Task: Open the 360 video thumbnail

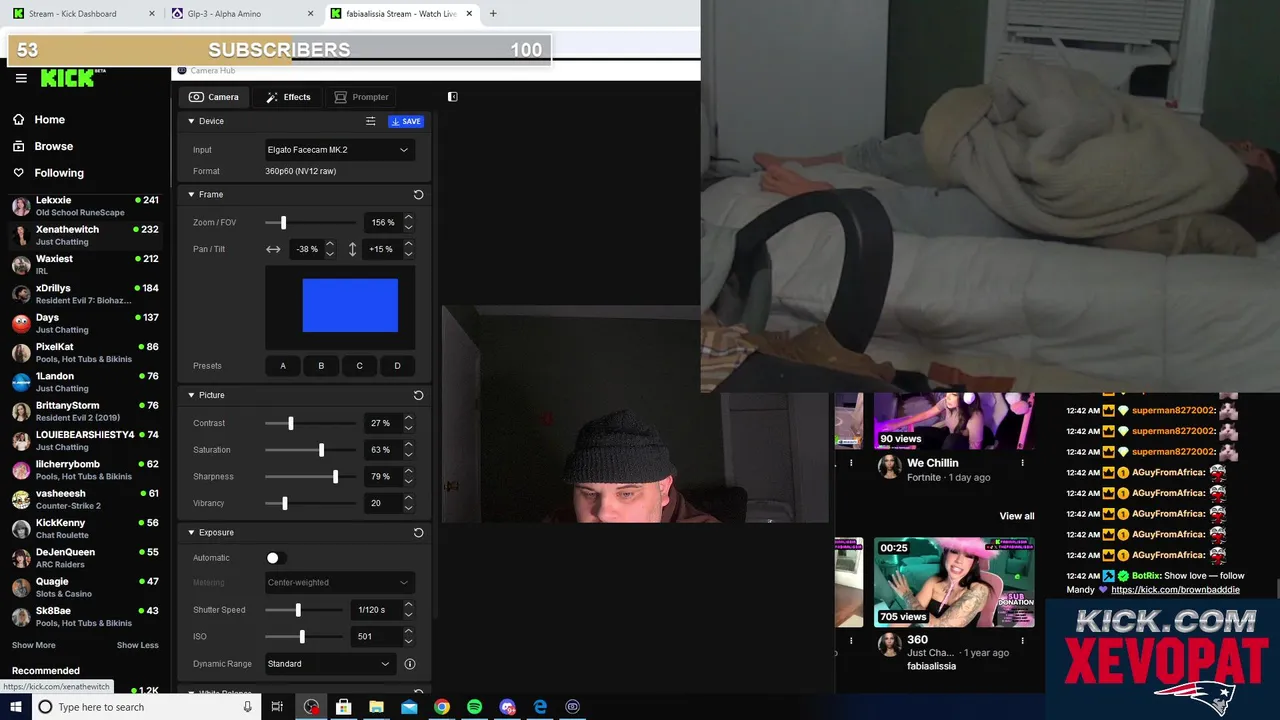Action: pyautogui.click(x=954, y=583)
